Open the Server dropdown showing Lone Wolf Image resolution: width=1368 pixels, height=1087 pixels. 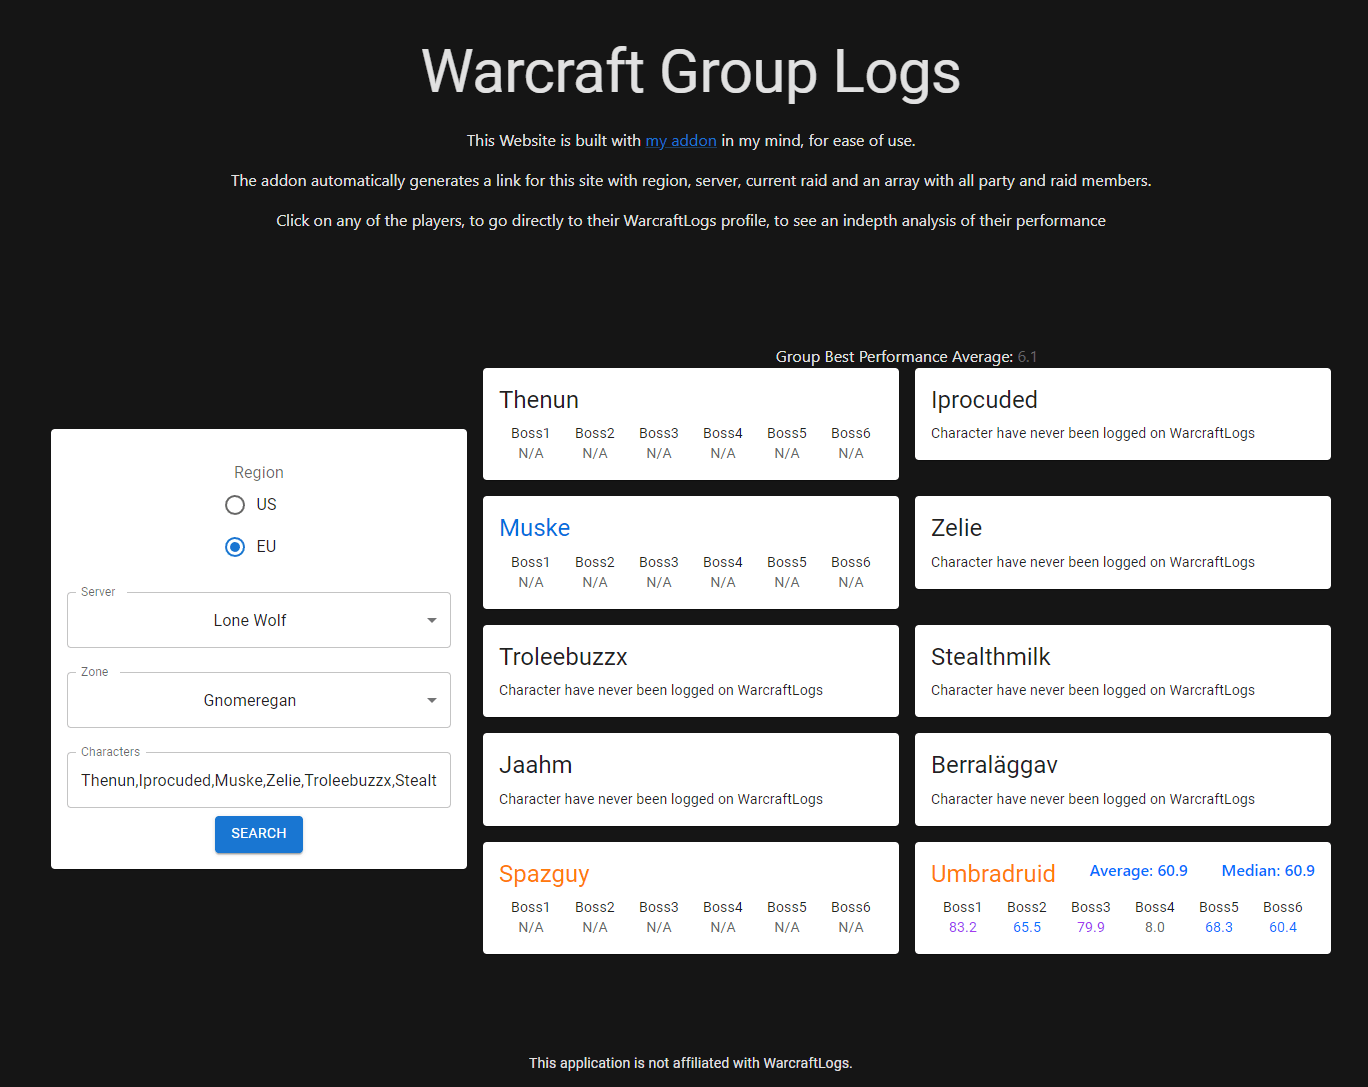click(x=259, y=620)
